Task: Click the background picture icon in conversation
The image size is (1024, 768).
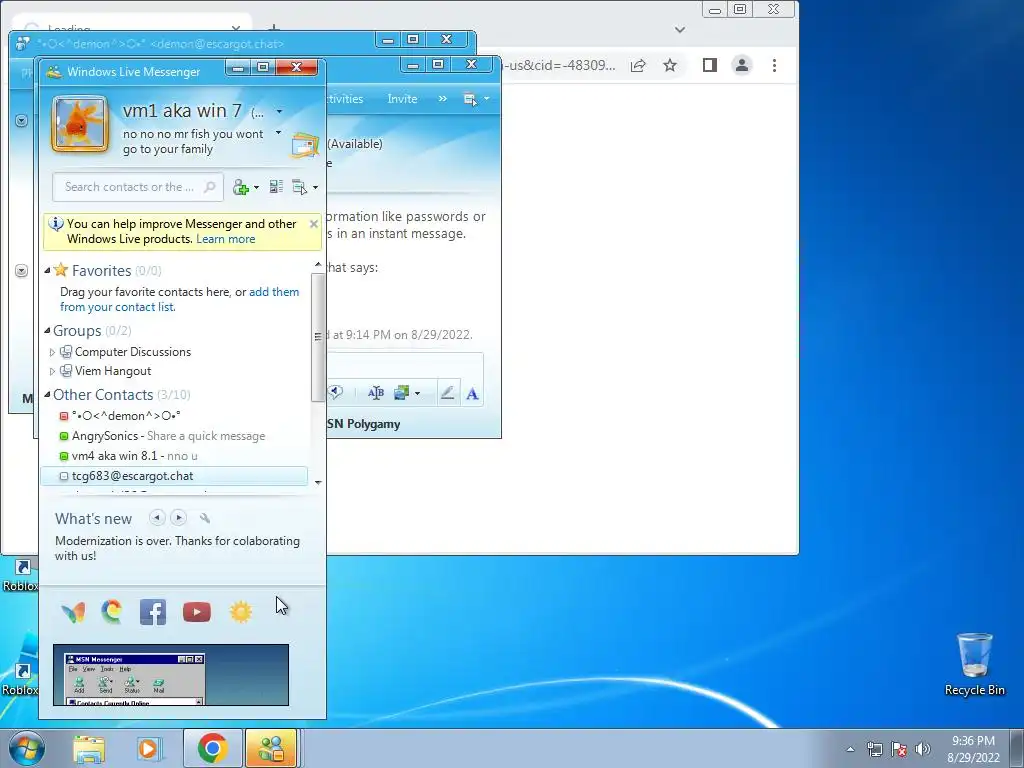Action: (401, 392)
